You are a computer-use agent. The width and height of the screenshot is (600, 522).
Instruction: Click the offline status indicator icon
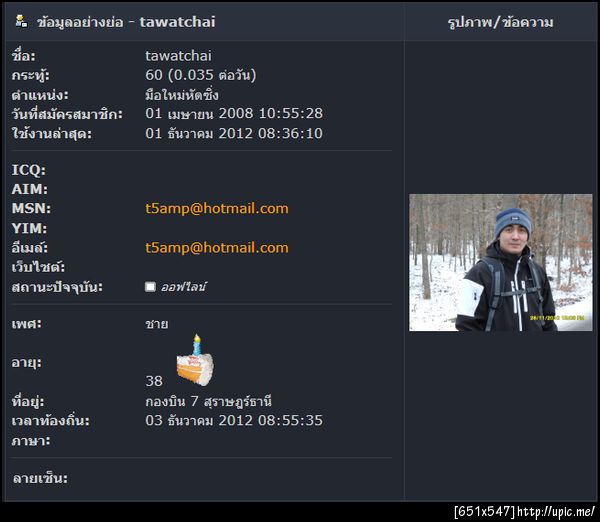[150, 287]
